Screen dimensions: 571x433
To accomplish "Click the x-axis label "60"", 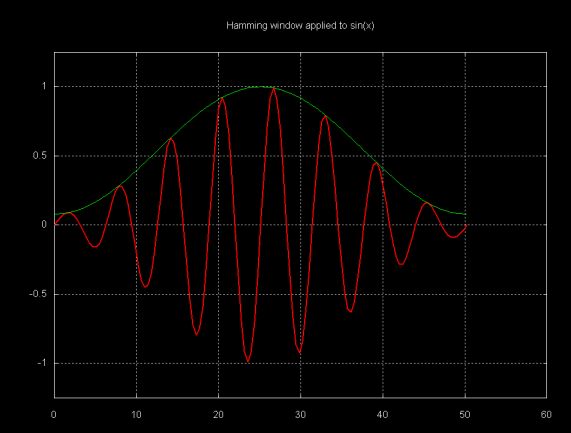I will point(546,415).
